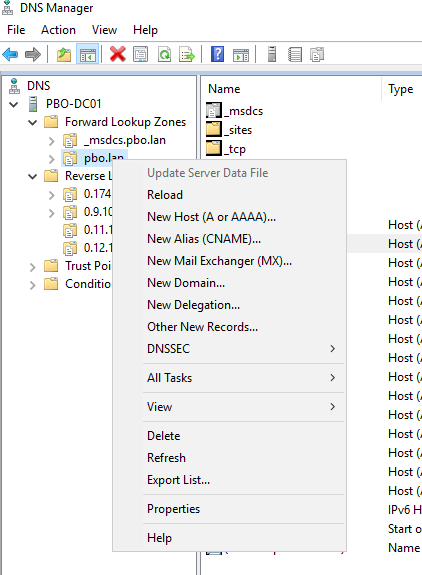The height and width of the screenshot is (575, 422).
Task: Click the red X Delete toolbar icon
Action: (x=118, y=54)
